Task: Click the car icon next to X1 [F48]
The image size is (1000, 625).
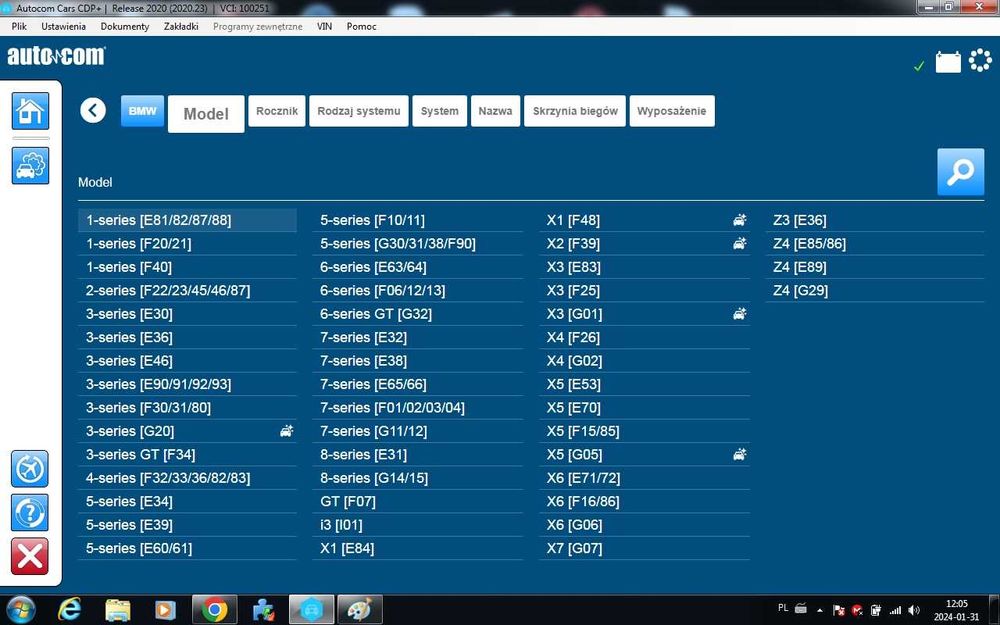Action: [739, 220]
